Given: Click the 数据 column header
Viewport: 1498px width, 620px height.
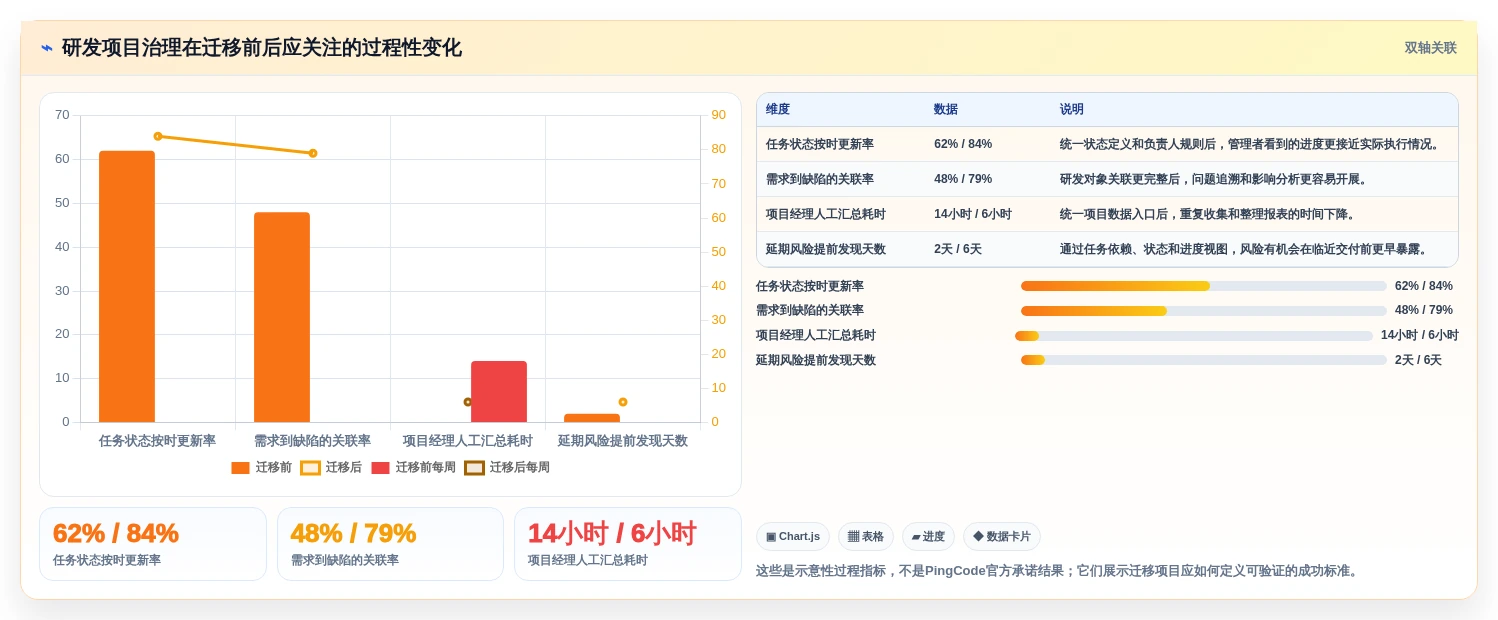Looking at the screenshot, I should 946,110.
